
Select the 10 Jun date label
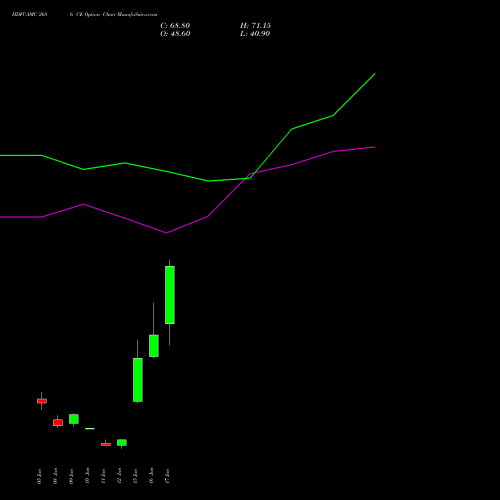(87, 476)
